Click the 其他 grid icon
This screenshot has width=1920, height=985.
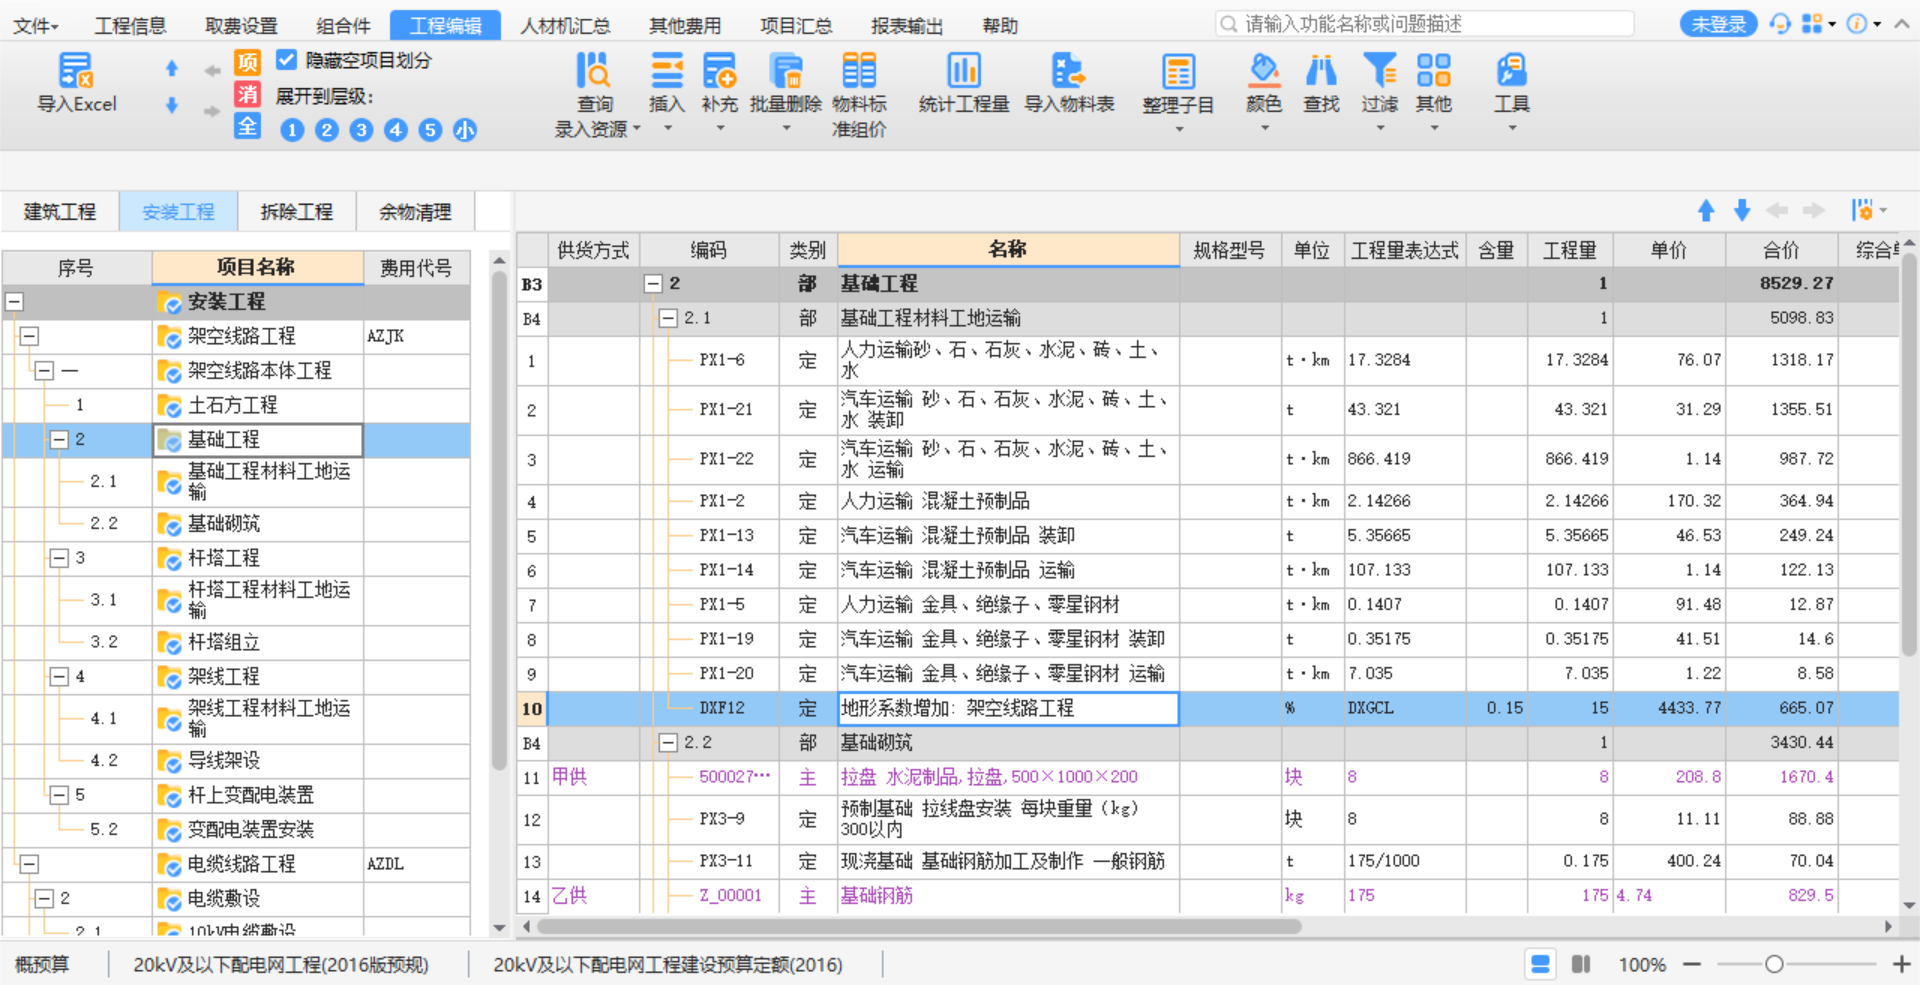pos(1433,90)
